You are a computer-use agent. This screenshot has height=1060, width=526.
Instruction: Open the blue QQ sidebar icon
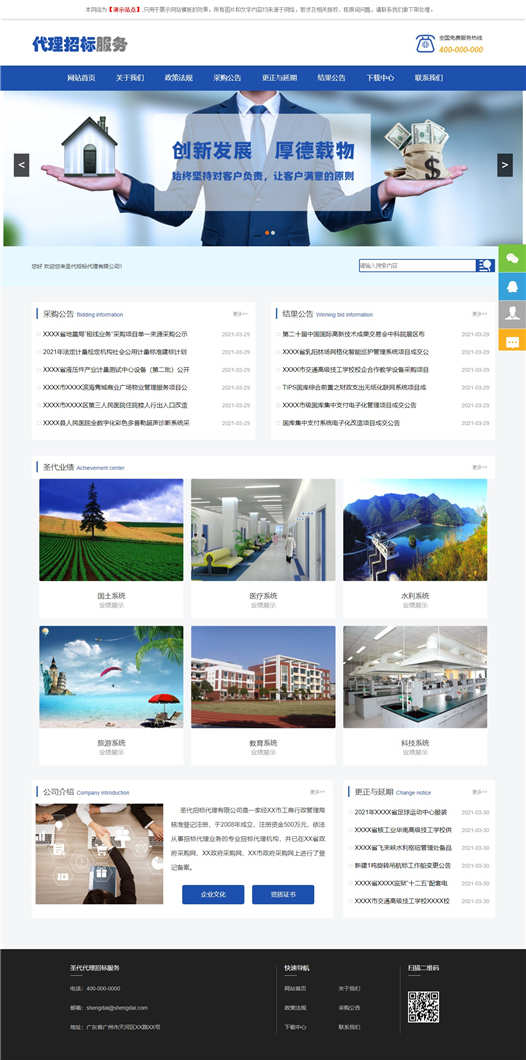pos(512,286)
